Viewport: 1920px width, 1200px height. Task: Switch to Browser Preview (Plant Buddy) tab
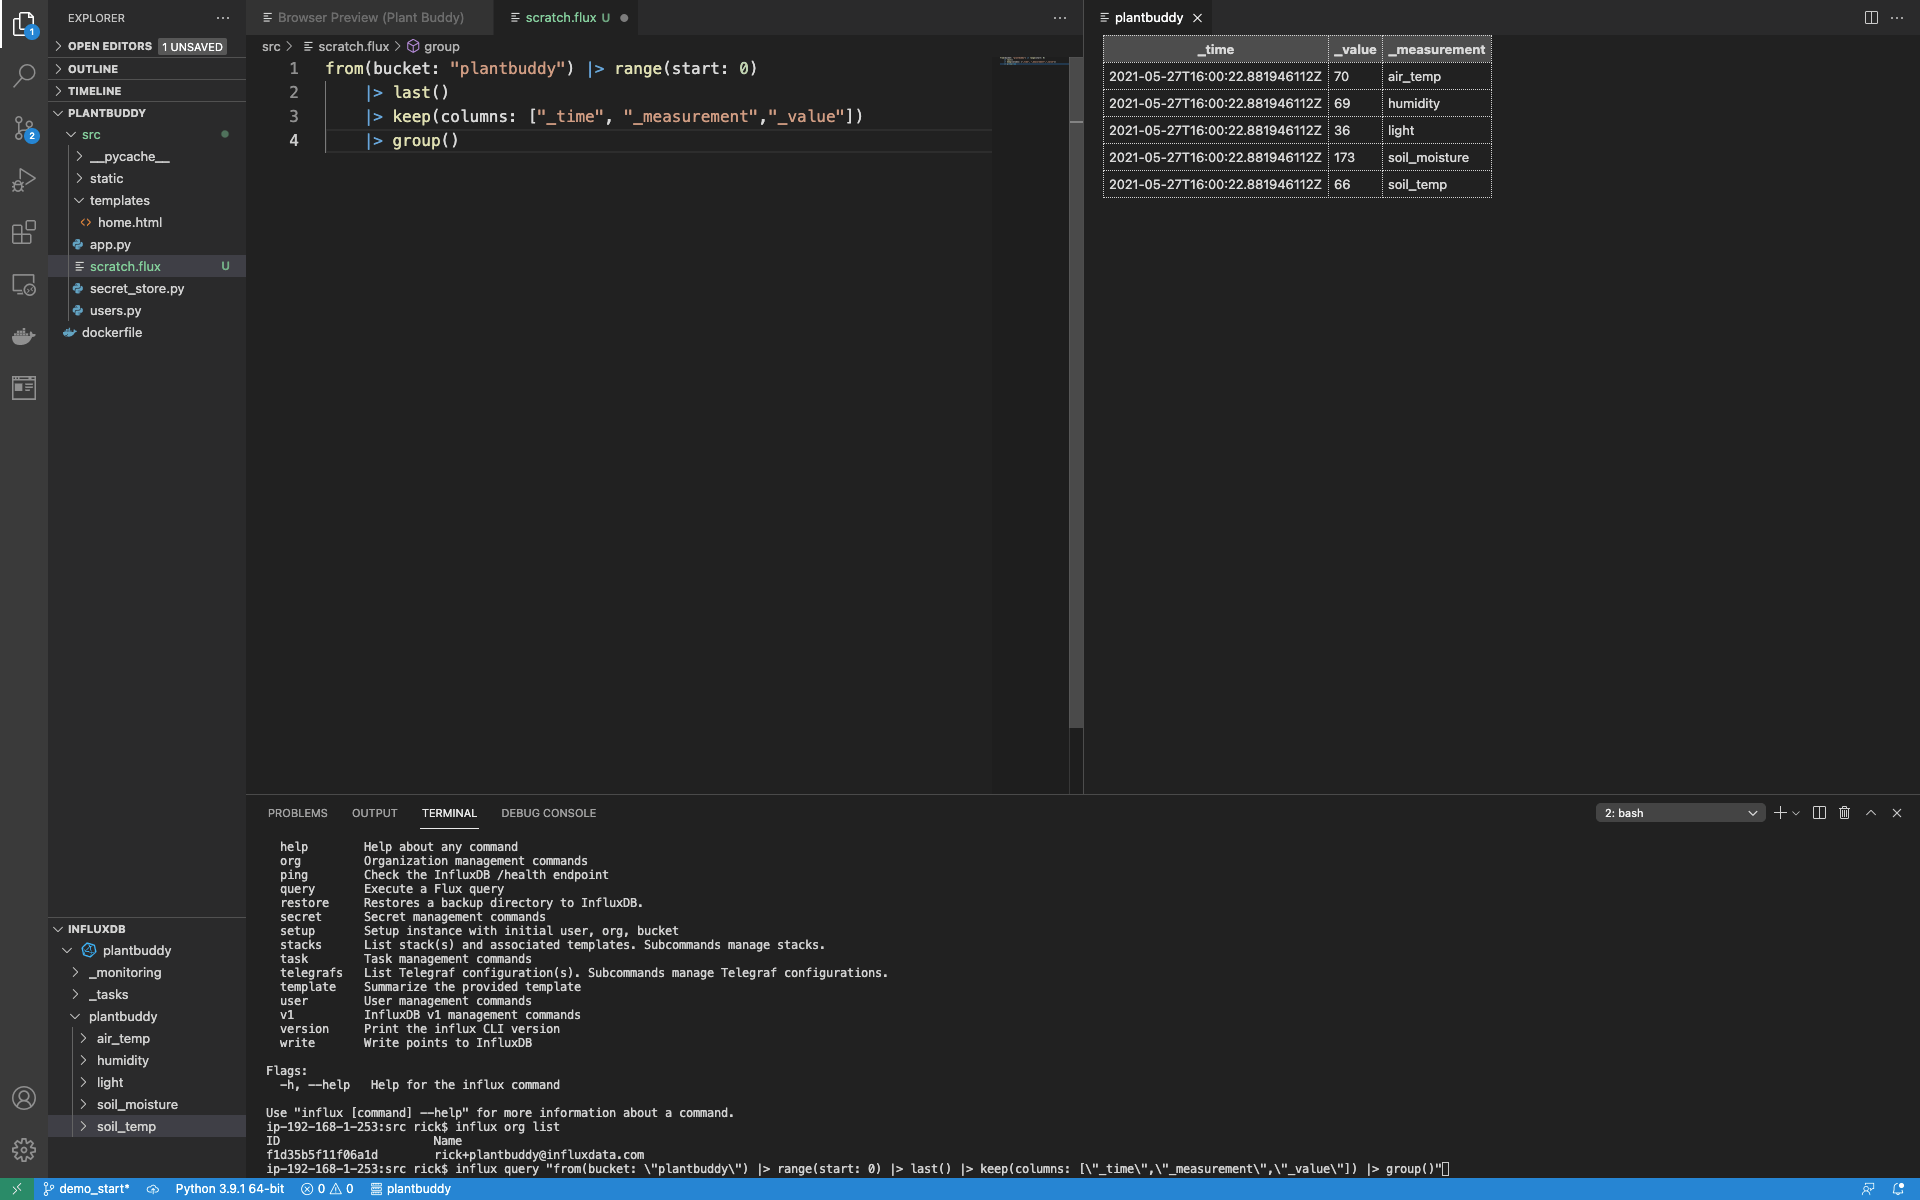point(370,18)
